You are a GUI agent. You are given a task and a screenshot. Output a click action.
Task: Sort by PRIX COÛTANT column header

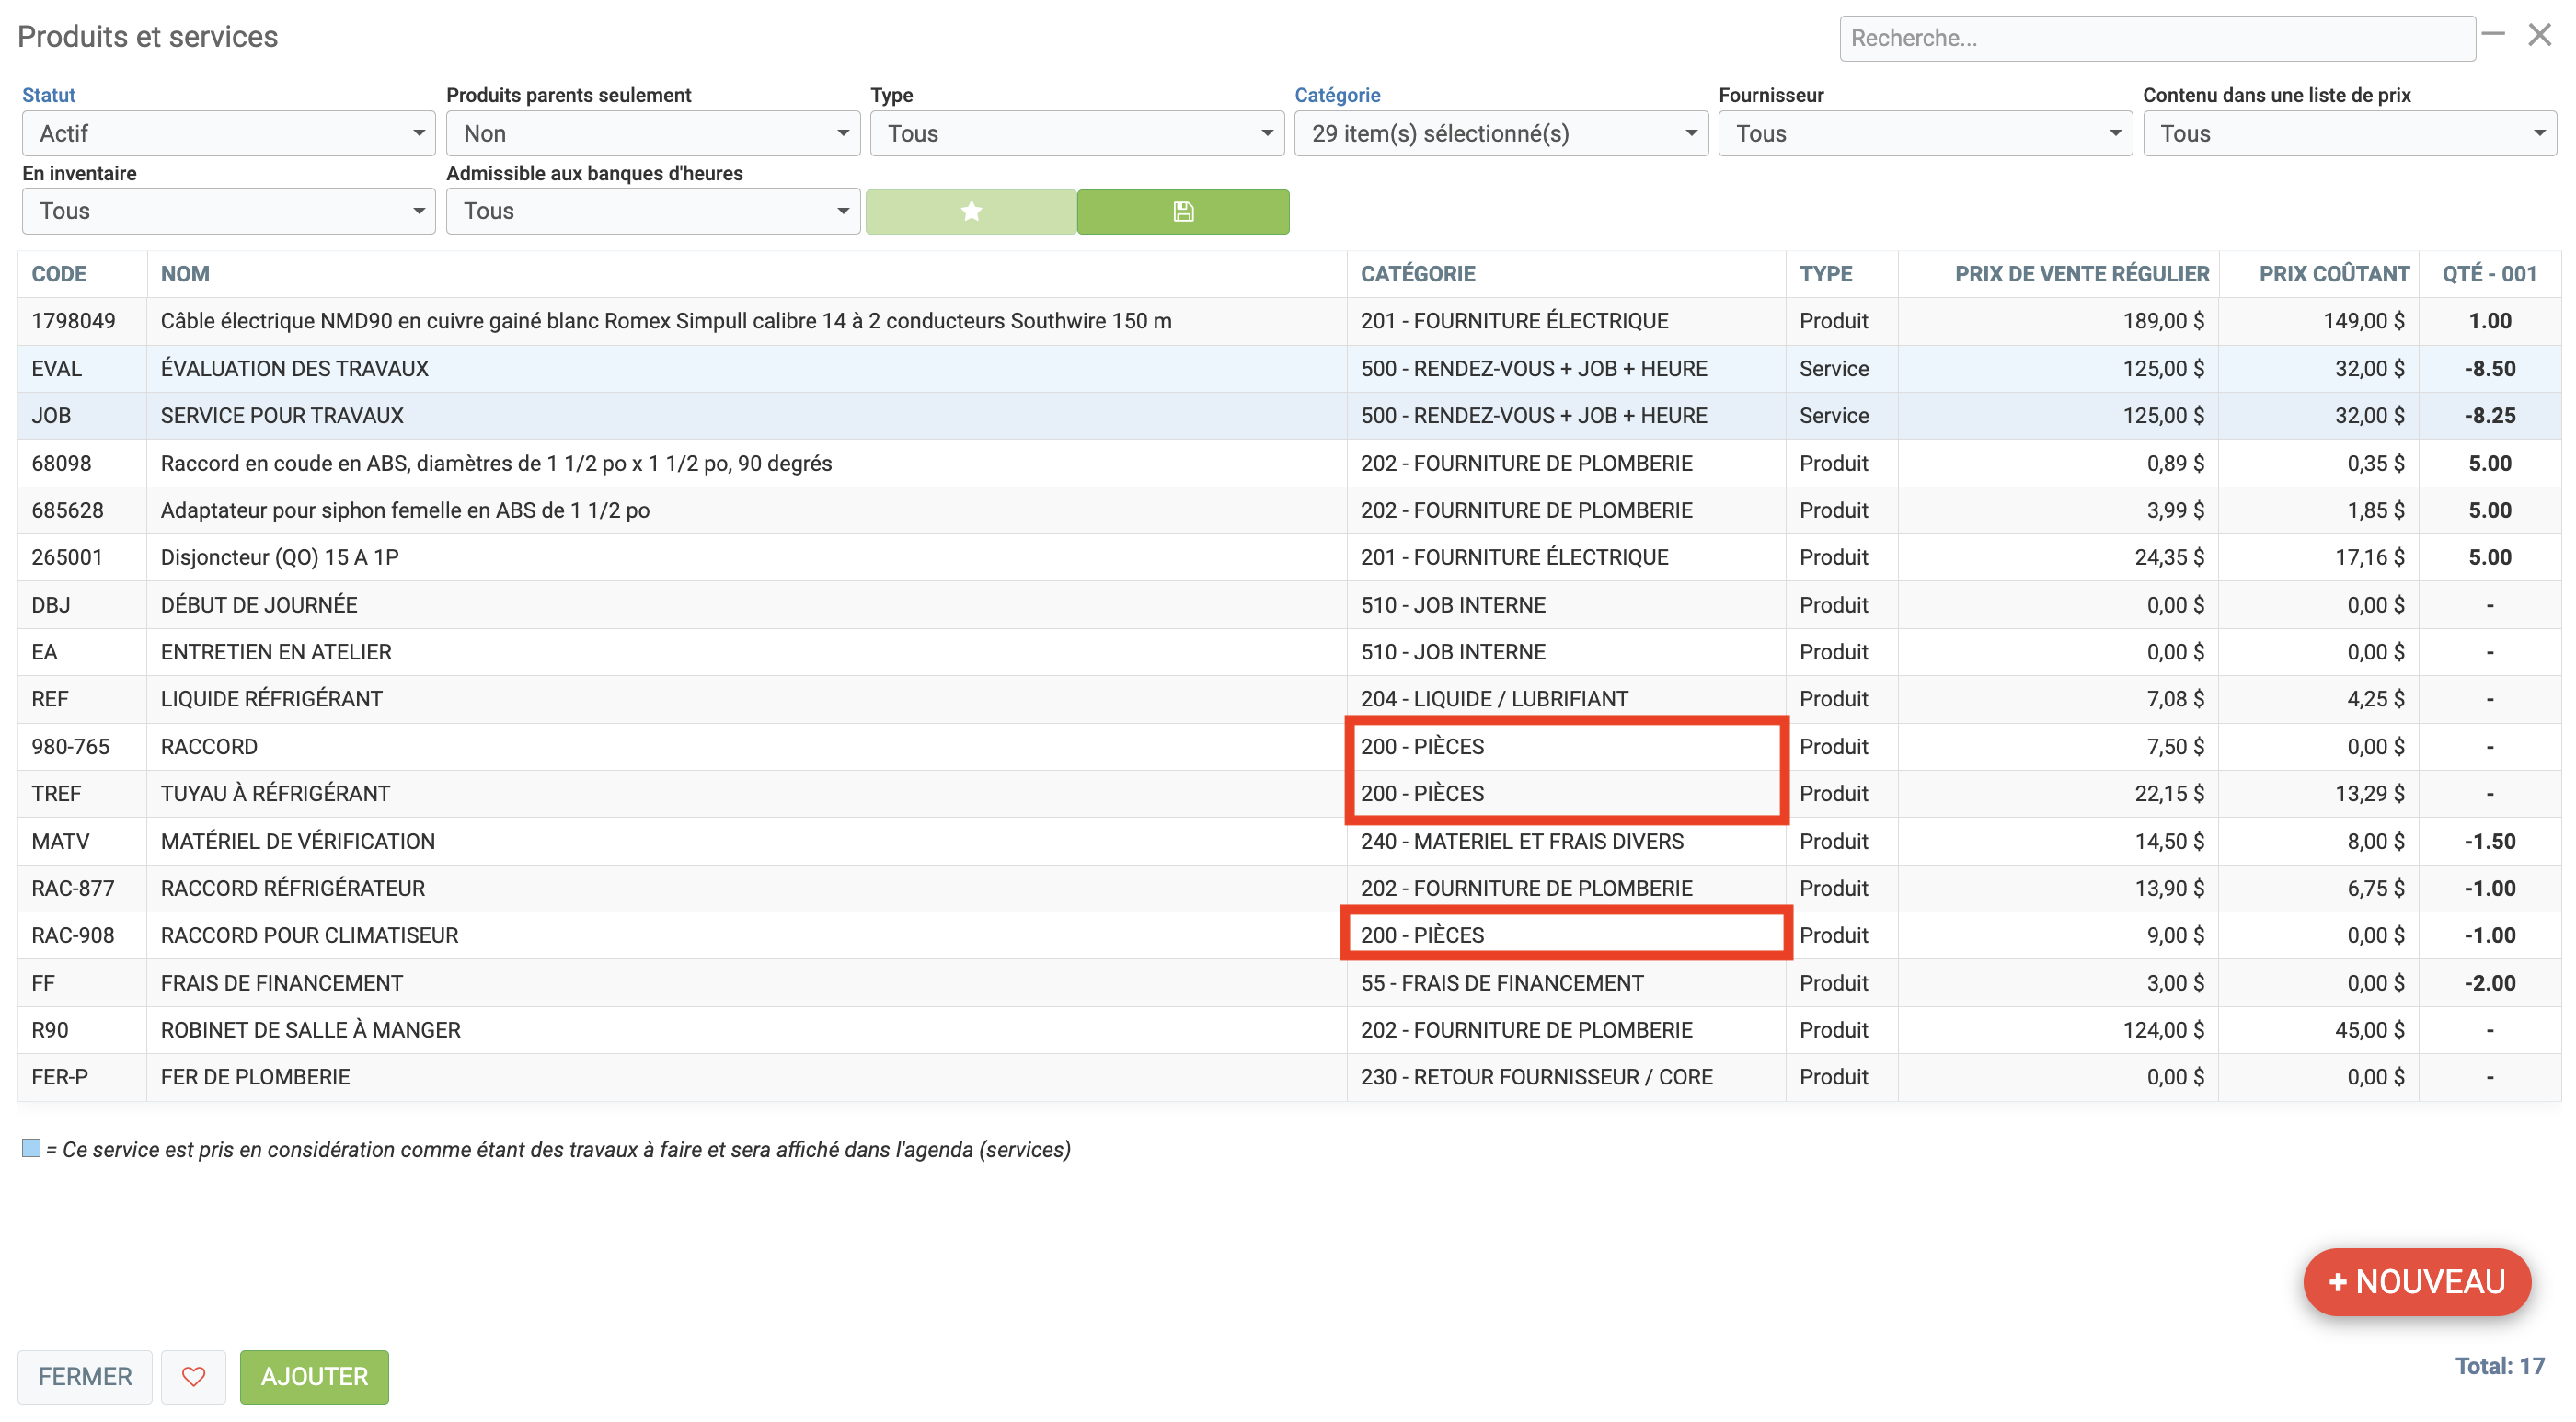pyautogui.click(x=2333, y=274)
